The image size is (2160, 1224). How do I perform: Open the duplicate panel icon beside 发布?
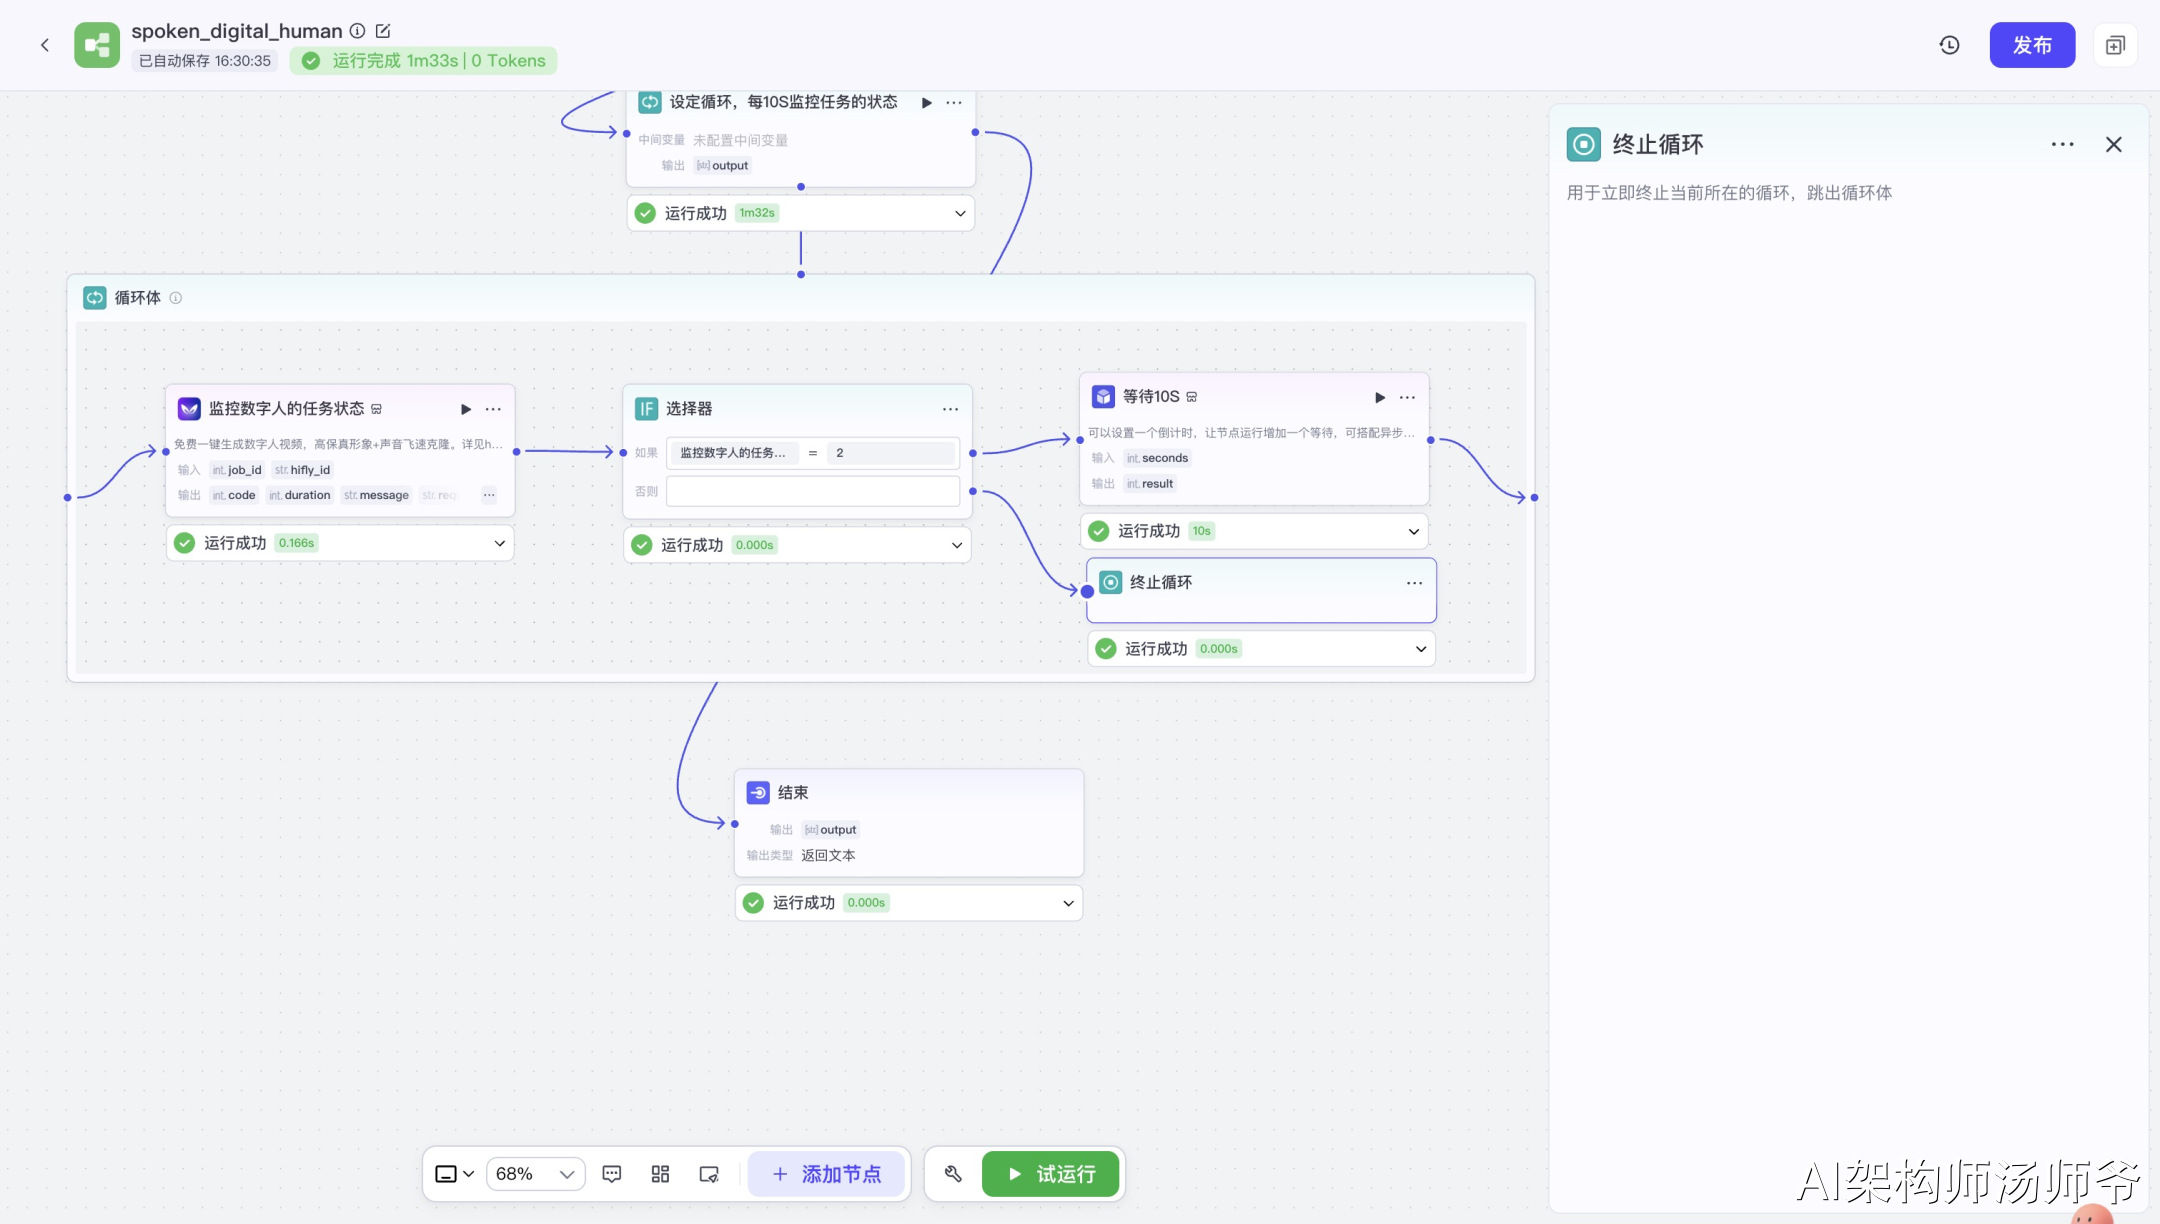click(x=2115, y=45)
